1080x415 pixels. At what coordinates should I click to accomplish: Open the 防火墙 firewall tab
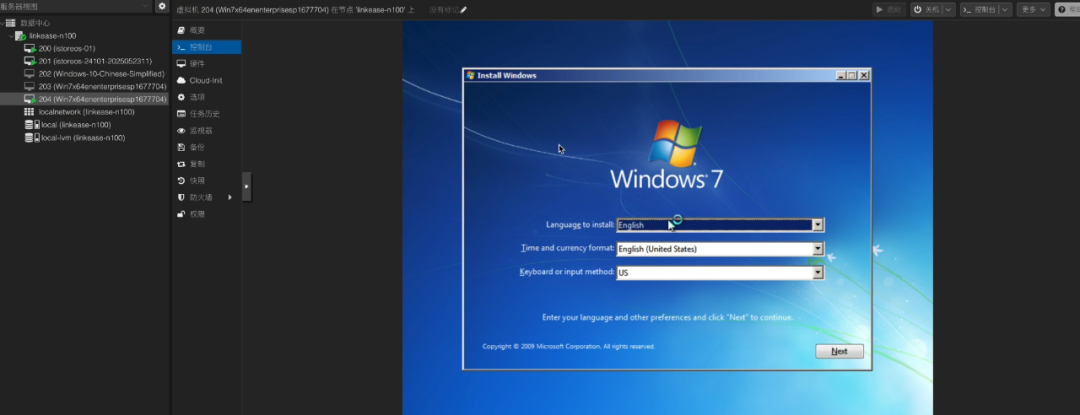[207, 198]
